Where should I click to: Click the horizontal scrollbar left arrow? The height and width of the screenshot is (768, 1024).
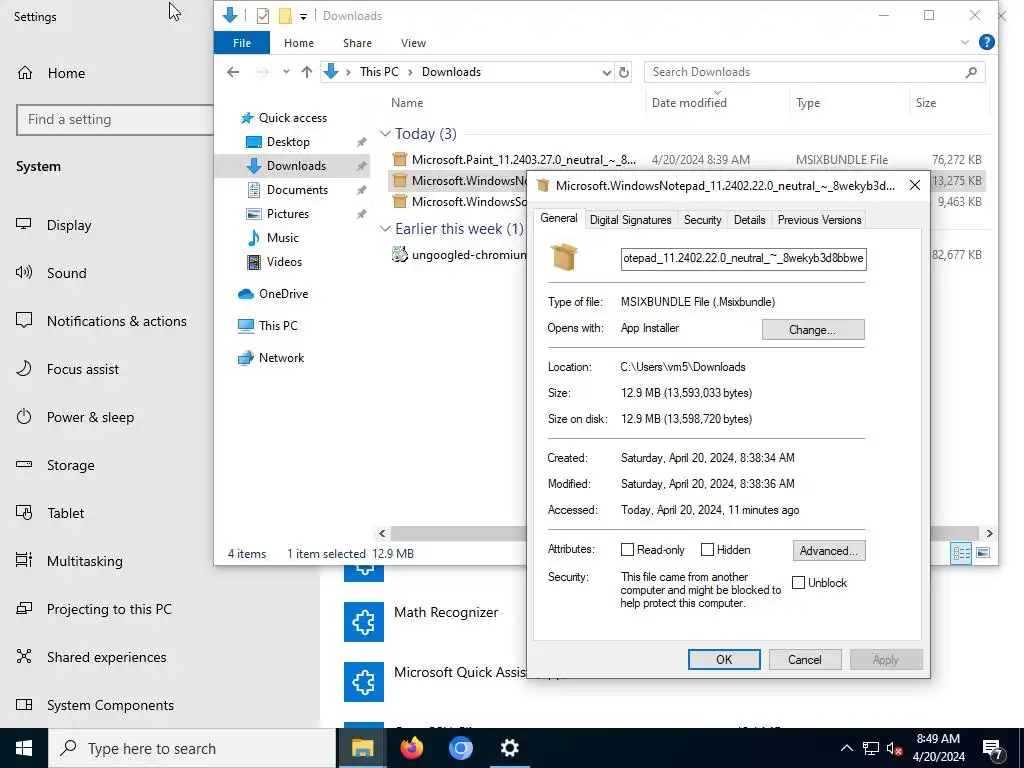[382, 534]
